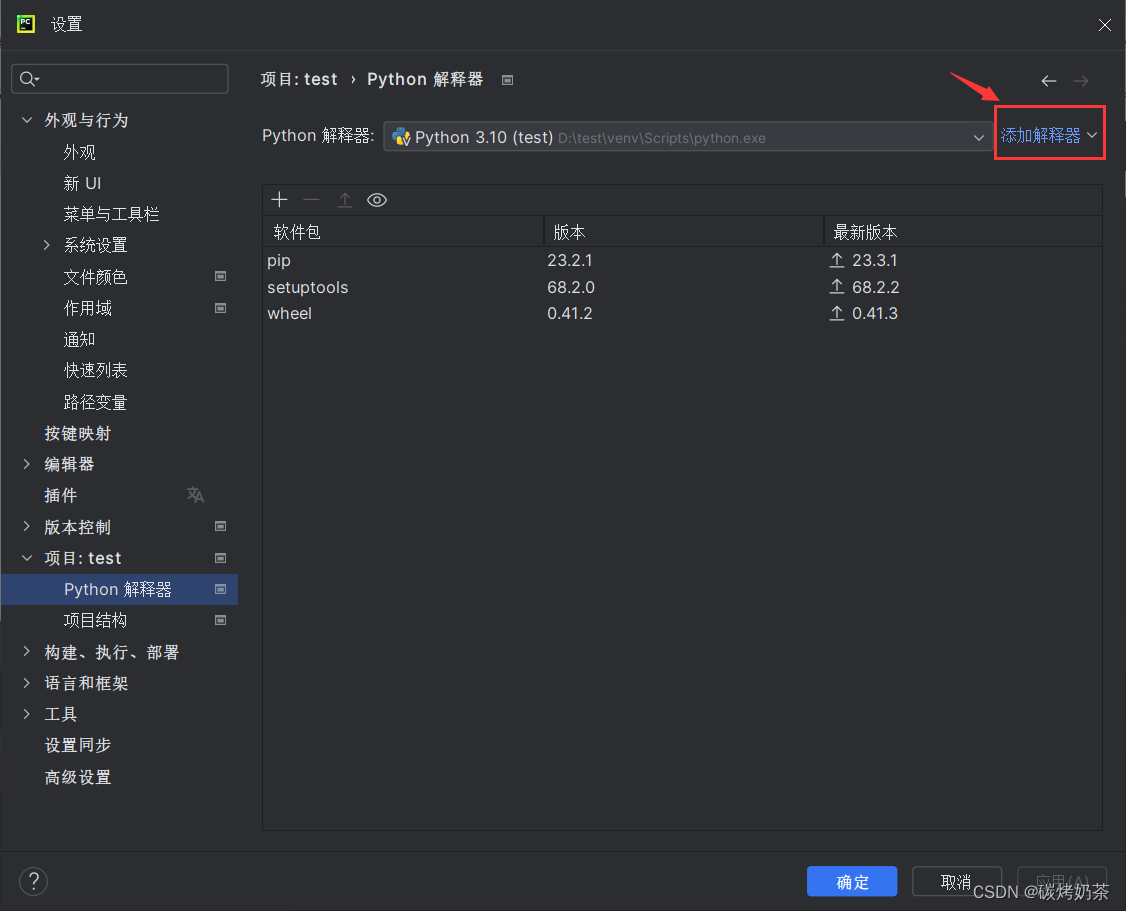Select 外观 in the settings tree
Image resolution: width=1126 pixels, height=911 pixels.
[x=79, y=152]
